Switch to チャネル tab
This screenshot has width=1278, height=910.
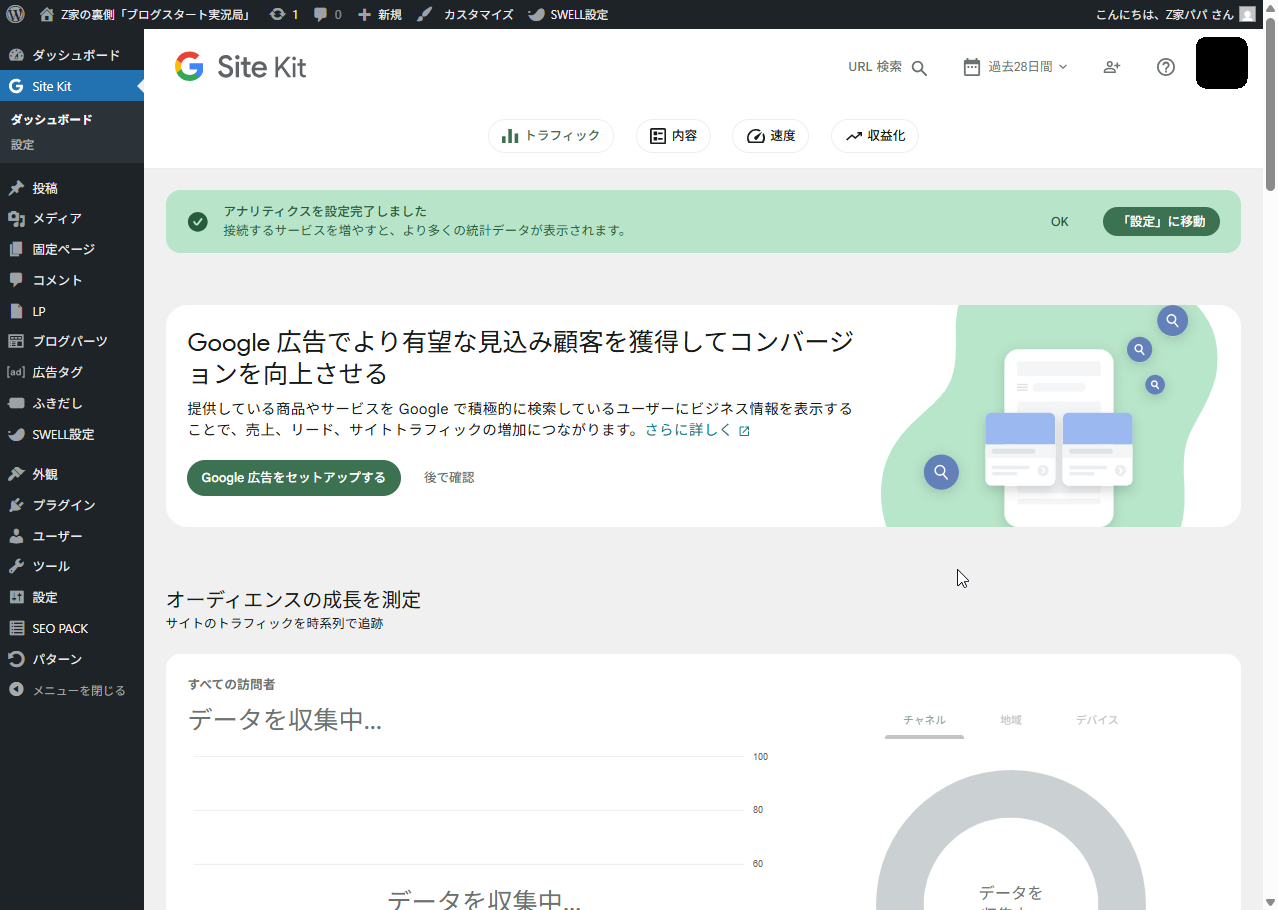924,720
